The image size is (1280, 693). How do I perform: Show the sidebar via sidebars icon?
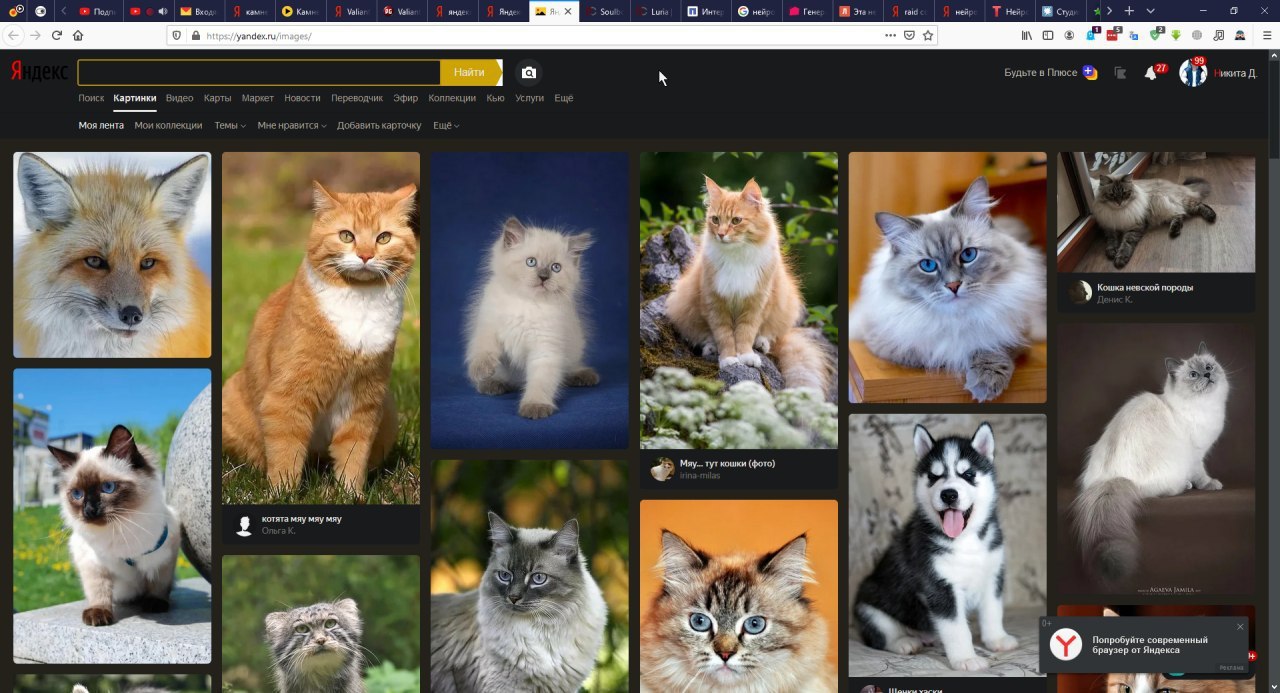1048,35
